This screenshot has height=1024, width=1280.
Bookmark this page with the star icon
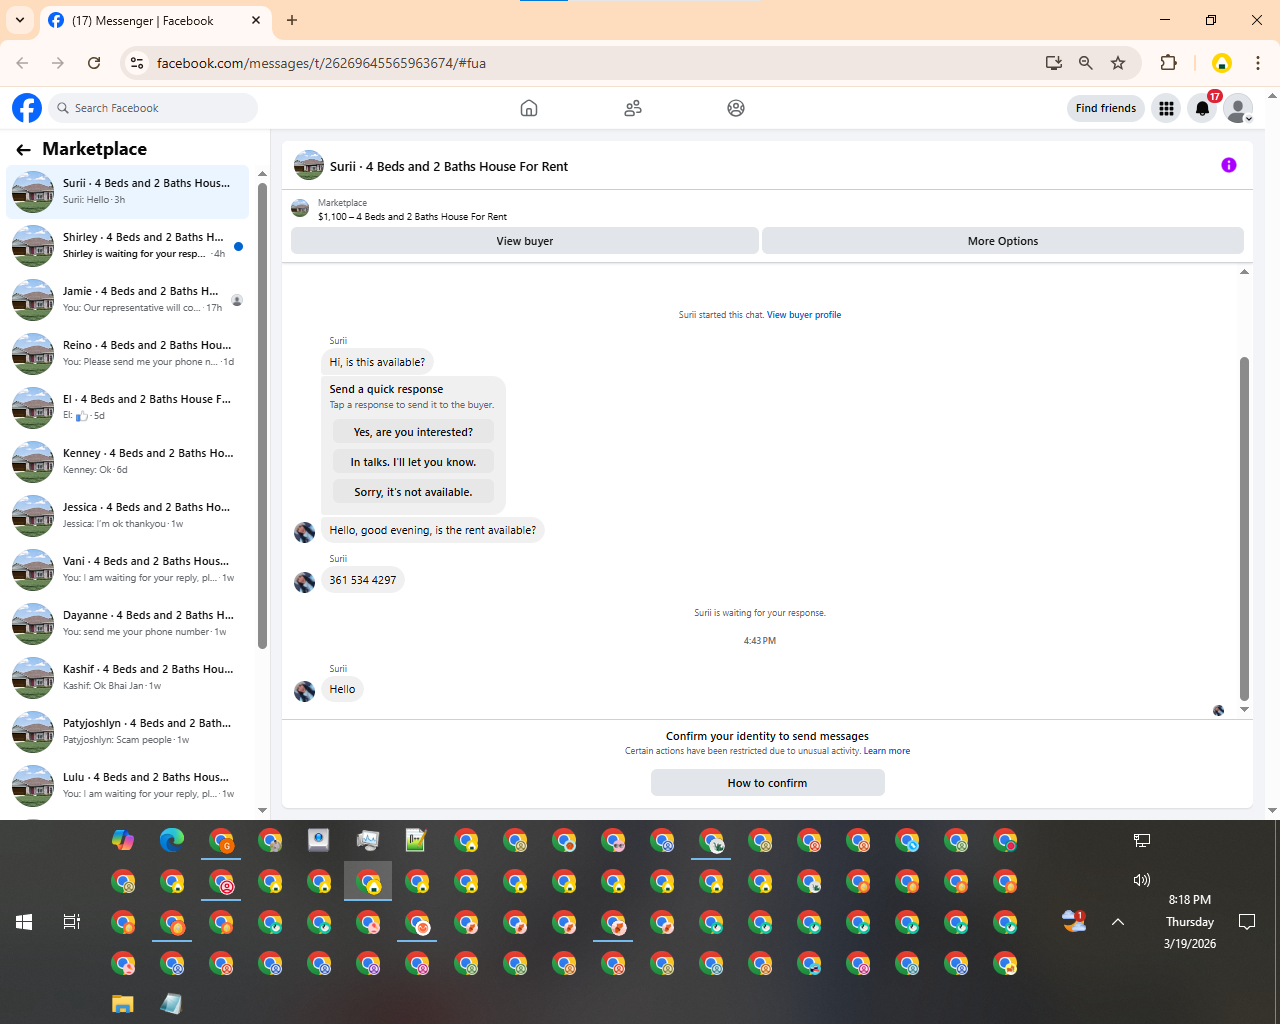(x=1118, y=63)
